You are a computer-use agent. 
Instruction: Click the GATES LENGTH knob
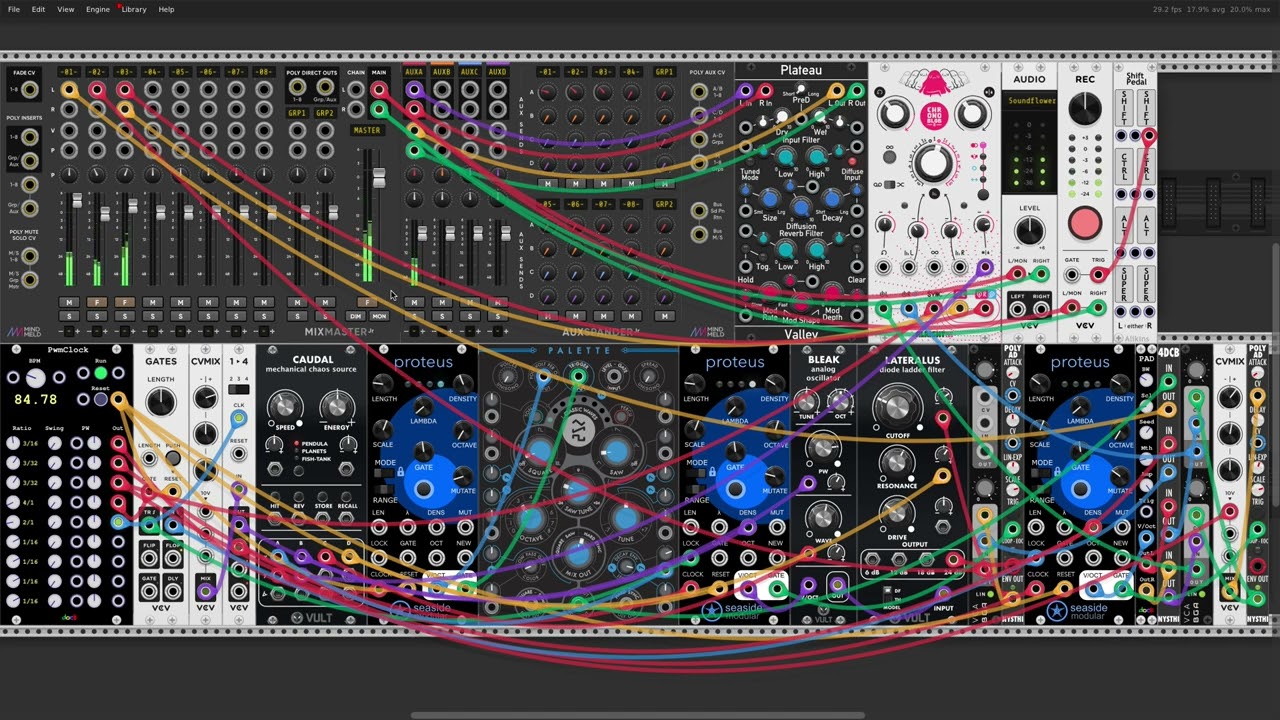pyautogui.click(x=160, y=403)
